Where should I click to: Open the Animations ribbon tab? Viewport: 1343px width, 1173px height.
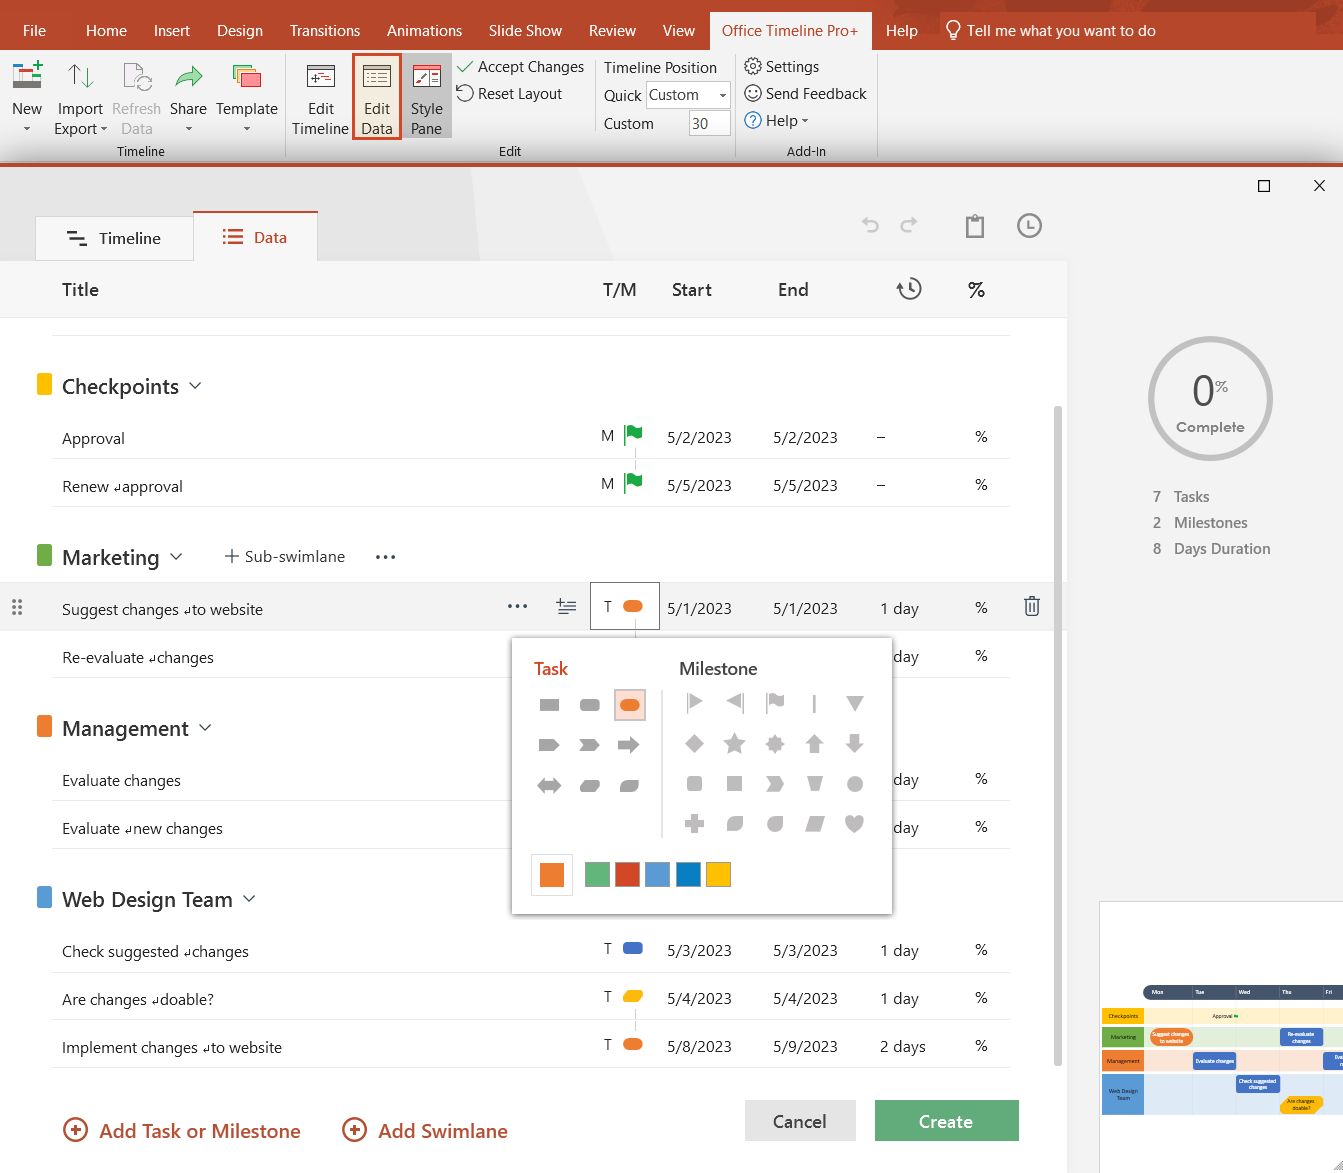(424, 30)
